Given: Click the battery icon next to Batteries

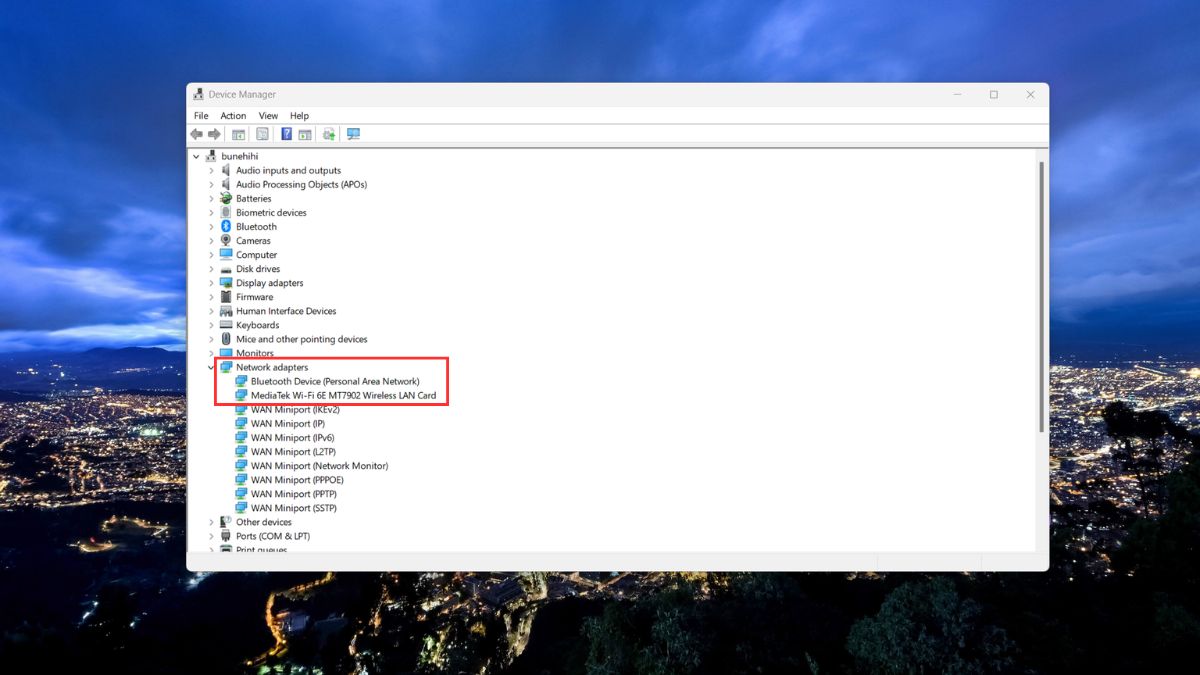Looking at the screenshot, I should pyautogui.click(x=226, y=199).
